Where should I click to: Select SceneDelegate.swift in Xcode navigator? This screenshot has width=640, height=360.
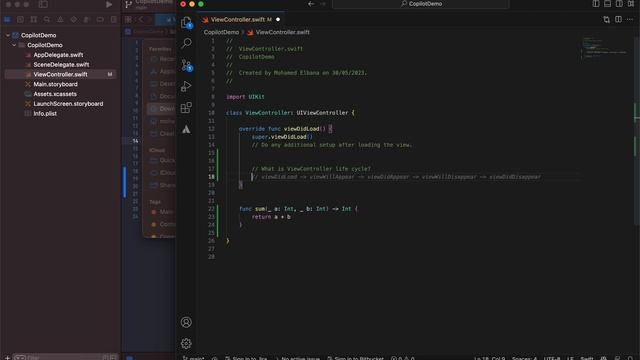[61, 64]
